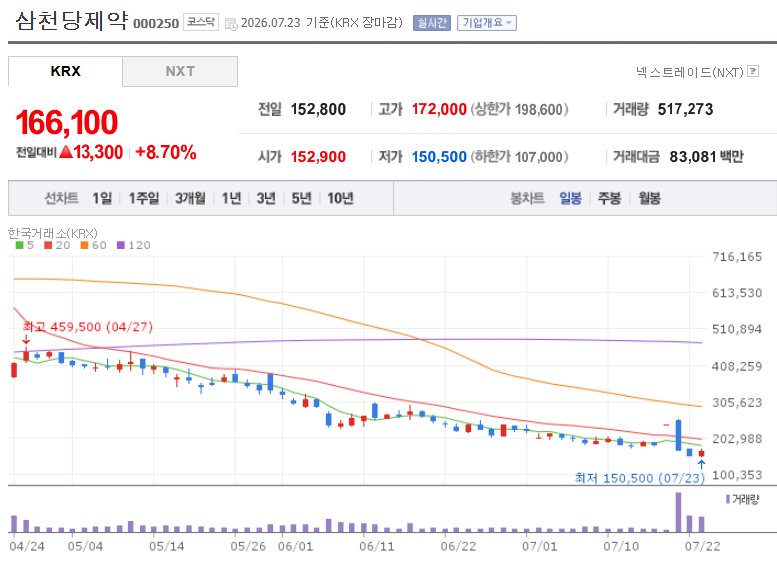Select the 3개월 line chart range
This screenshot has height=567, width=777.
(190, 198)
